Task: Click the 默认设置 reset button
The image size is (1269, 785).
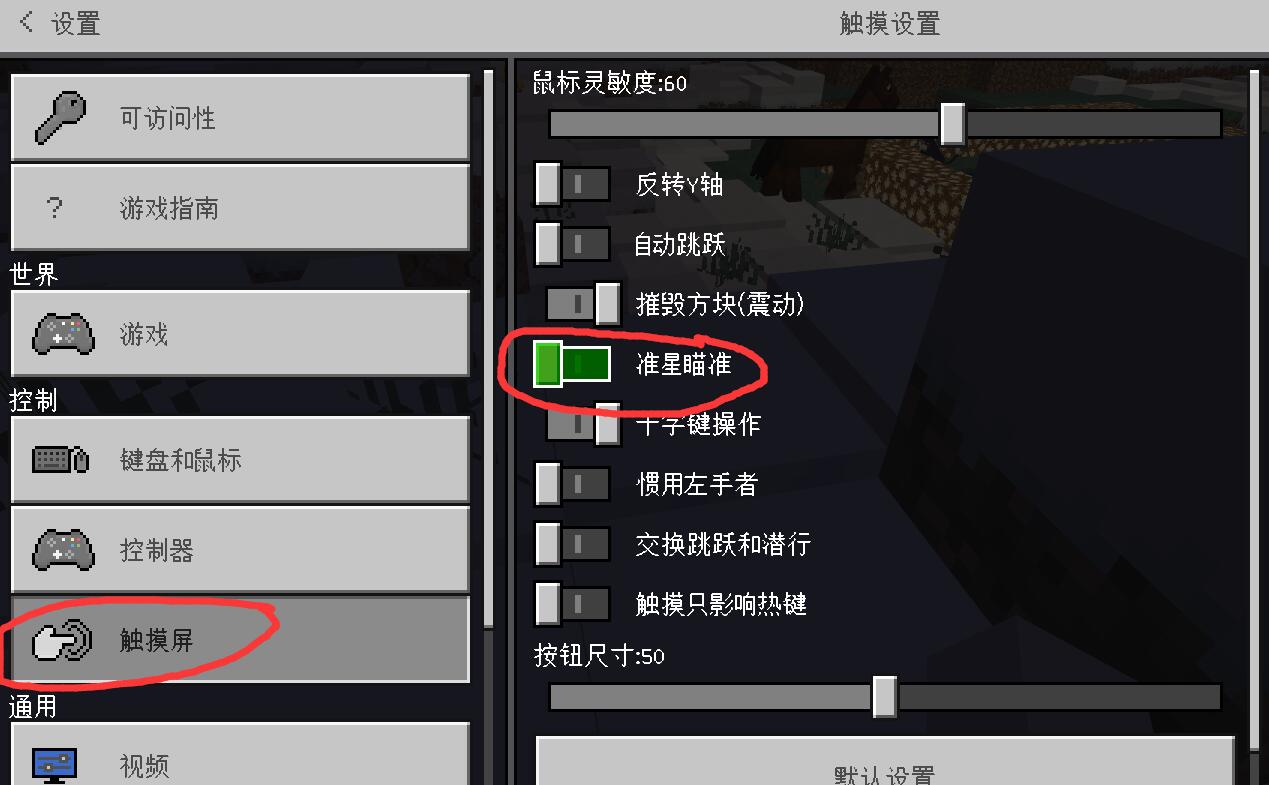Action: (885, 763)
